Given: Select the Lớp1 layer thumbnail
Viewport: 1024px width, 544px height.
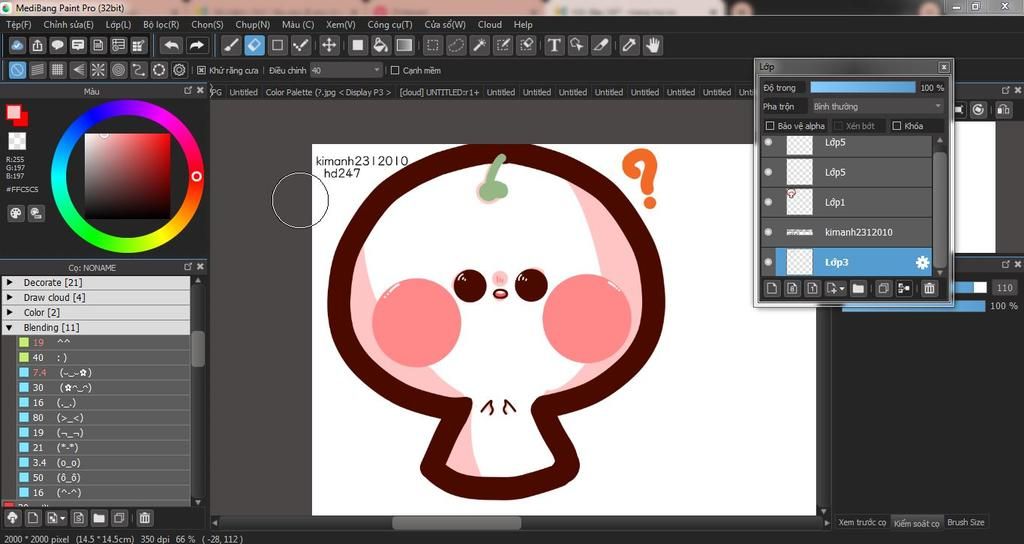Looking at the screenshot, I should point(799,202).
